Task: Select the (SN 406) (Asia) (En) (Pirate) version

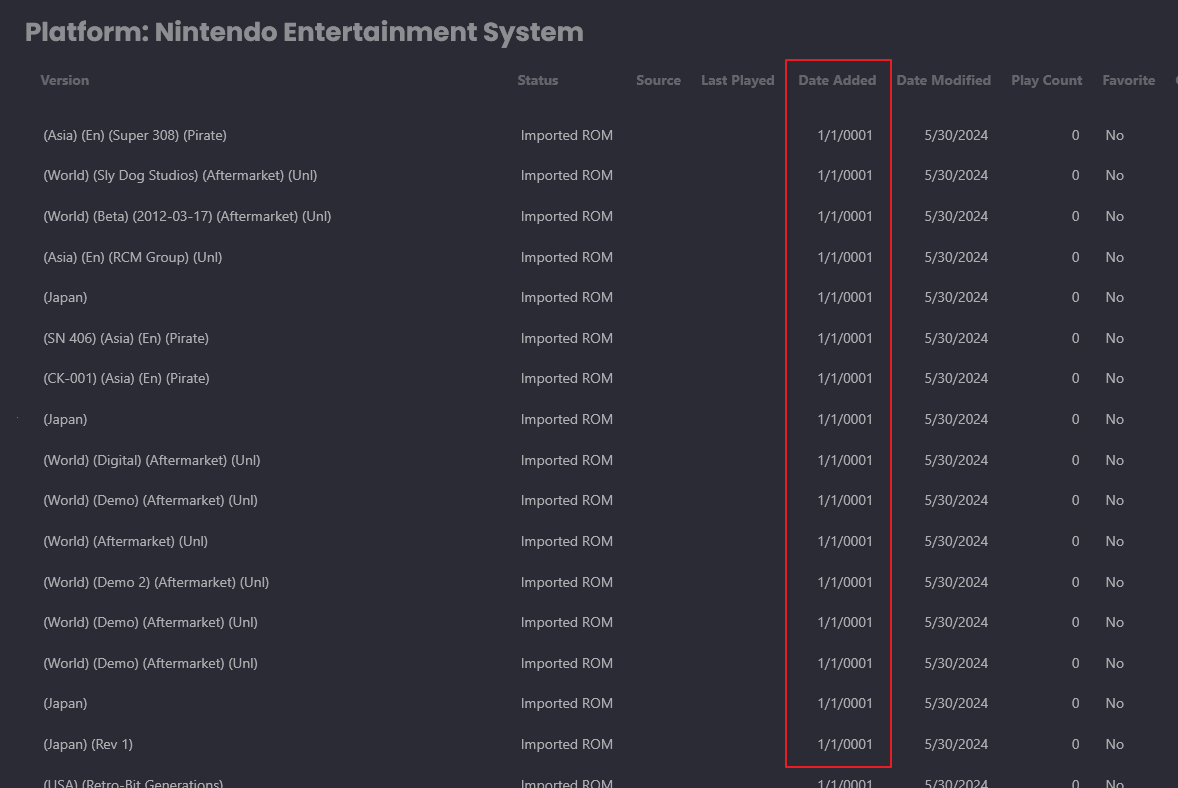Action: coord(126,338)
